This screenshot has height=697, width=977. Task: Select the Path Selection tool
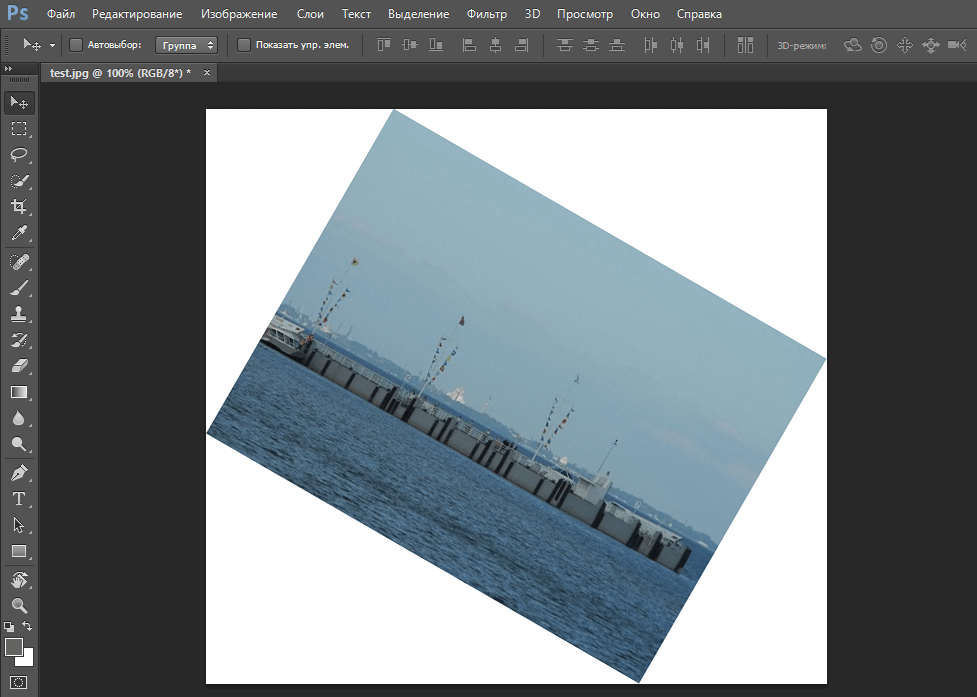pyautogui.click(x=19, y=525)
